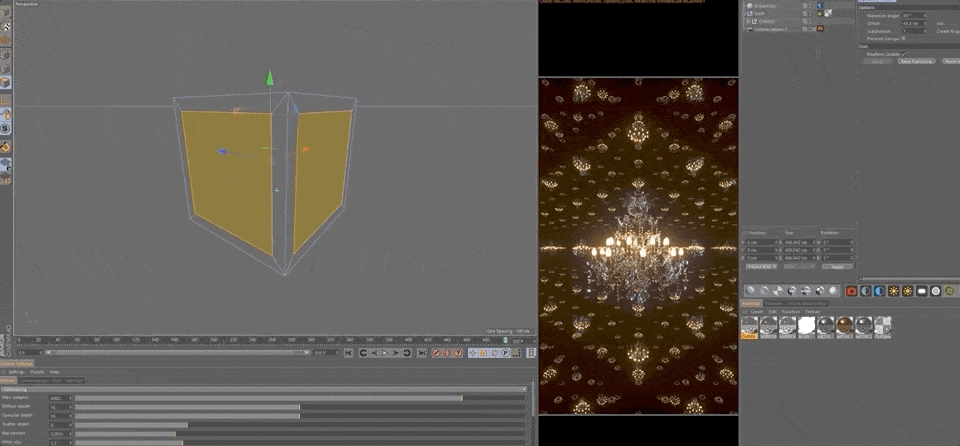
Task: Click the Maximum Angle spinner arrows
Action: [x=925, y=16]
